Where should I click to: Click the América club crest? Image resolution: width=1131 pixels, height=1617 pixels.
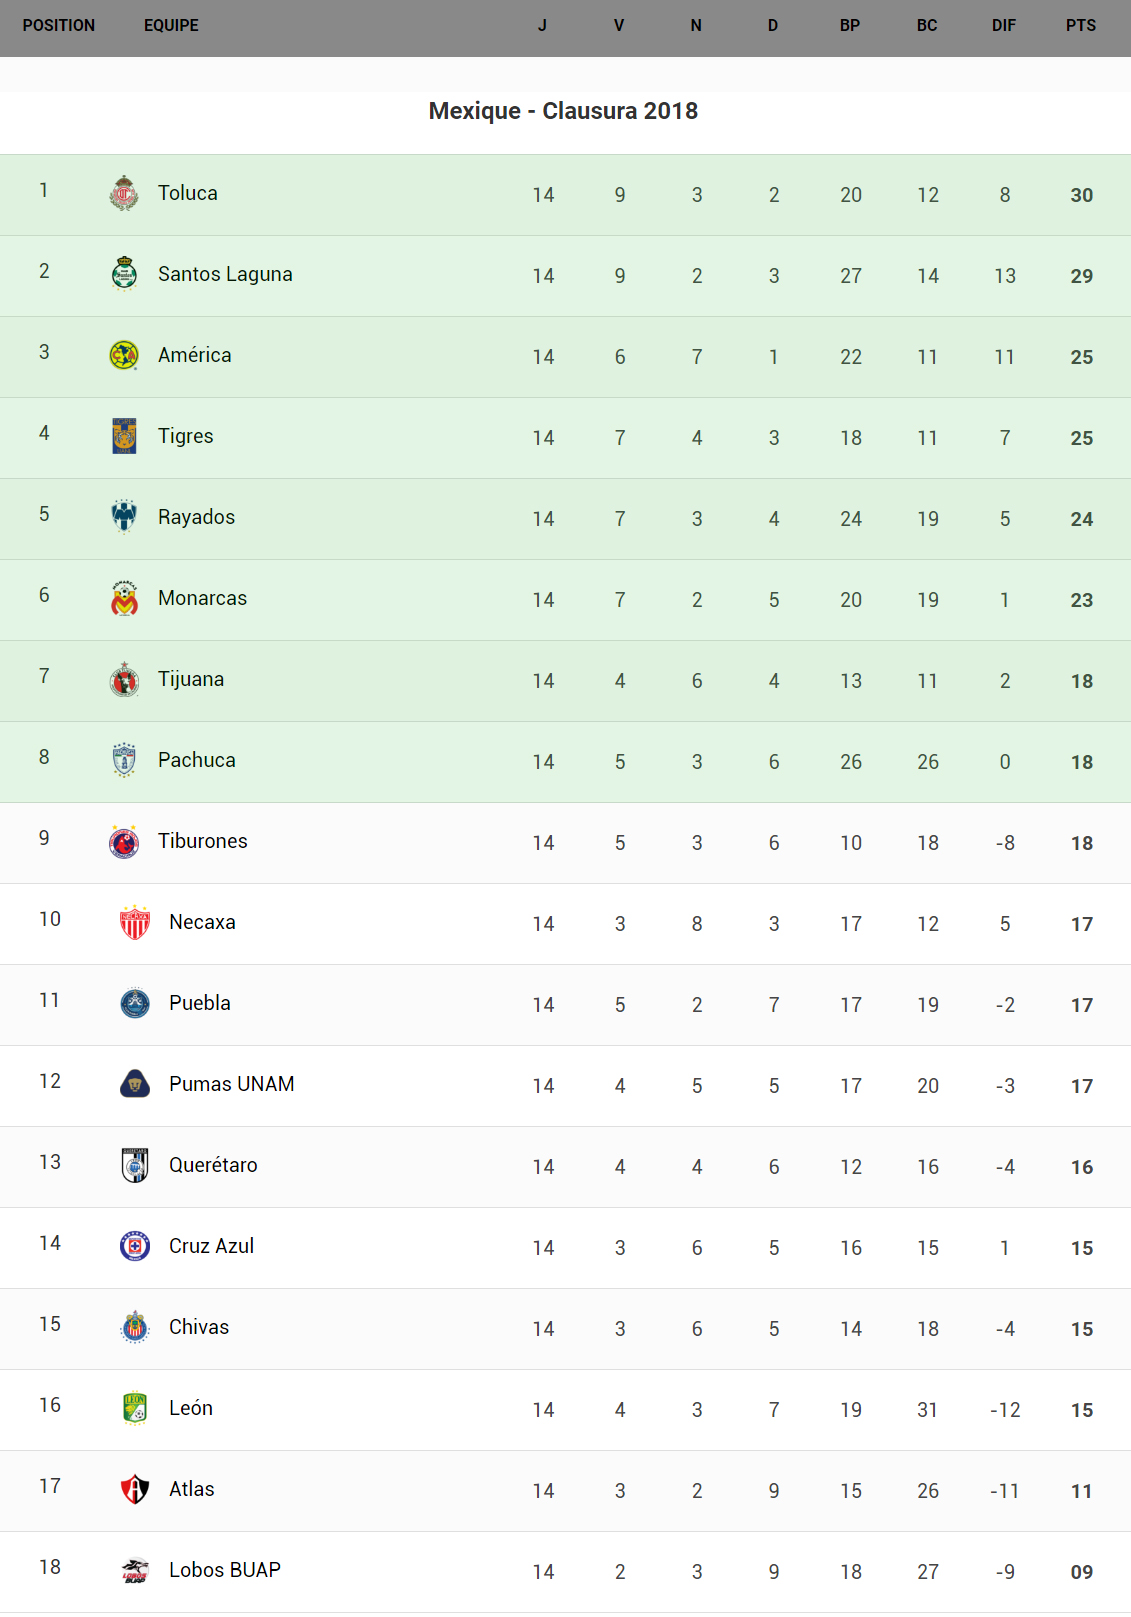[124, 355]
